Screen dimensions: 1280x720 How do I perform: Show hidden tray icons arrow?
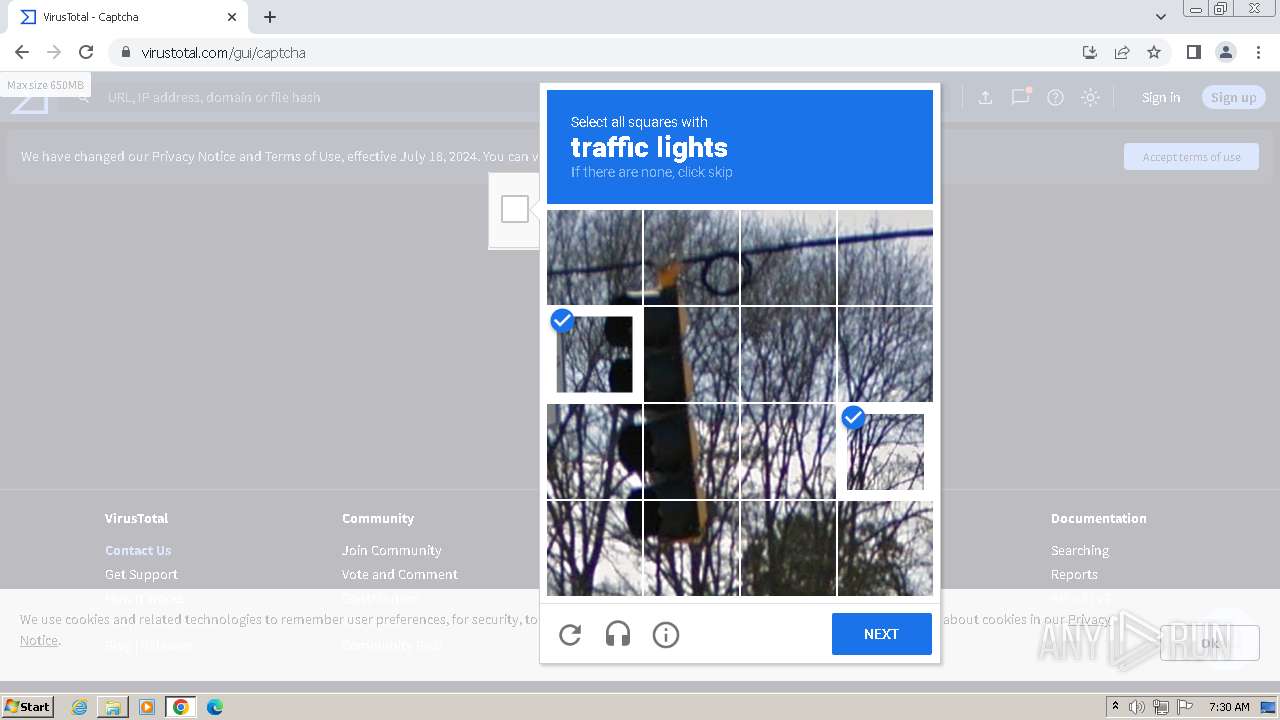1115,707
